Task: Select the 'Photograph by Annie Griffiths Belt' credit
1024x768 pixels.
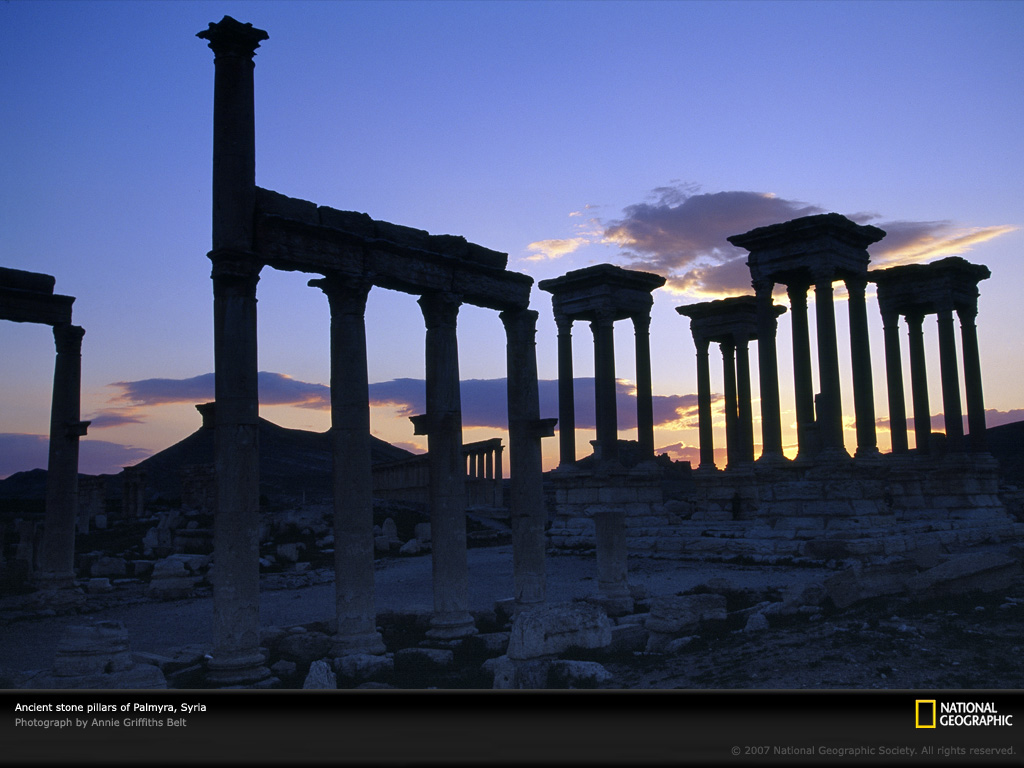Action: coord(100,722)
